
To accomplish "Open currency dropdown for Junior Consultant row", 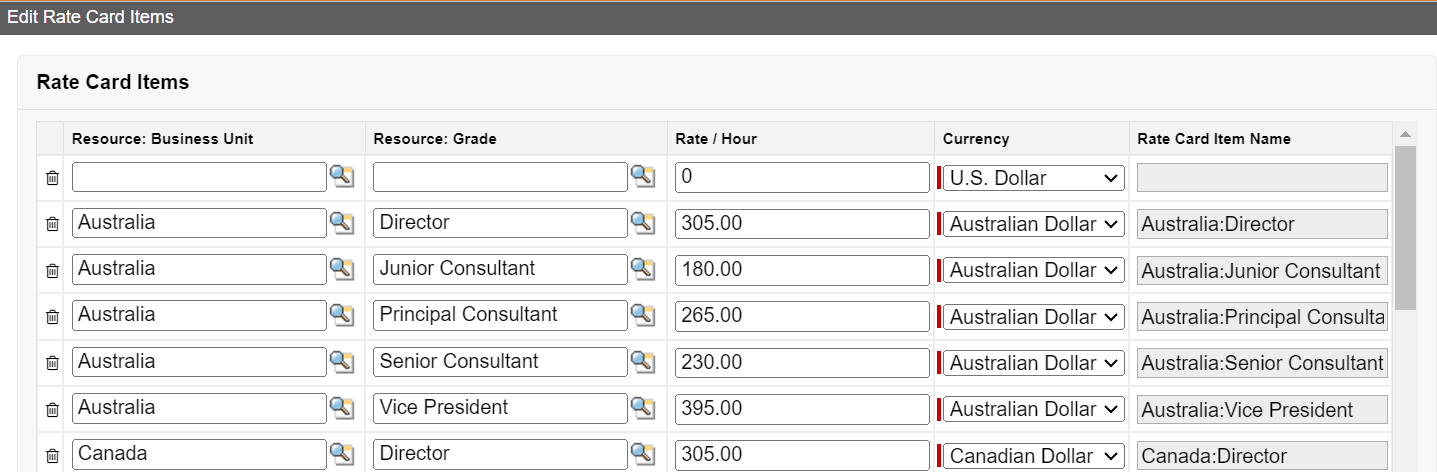I will [1034, 270].
